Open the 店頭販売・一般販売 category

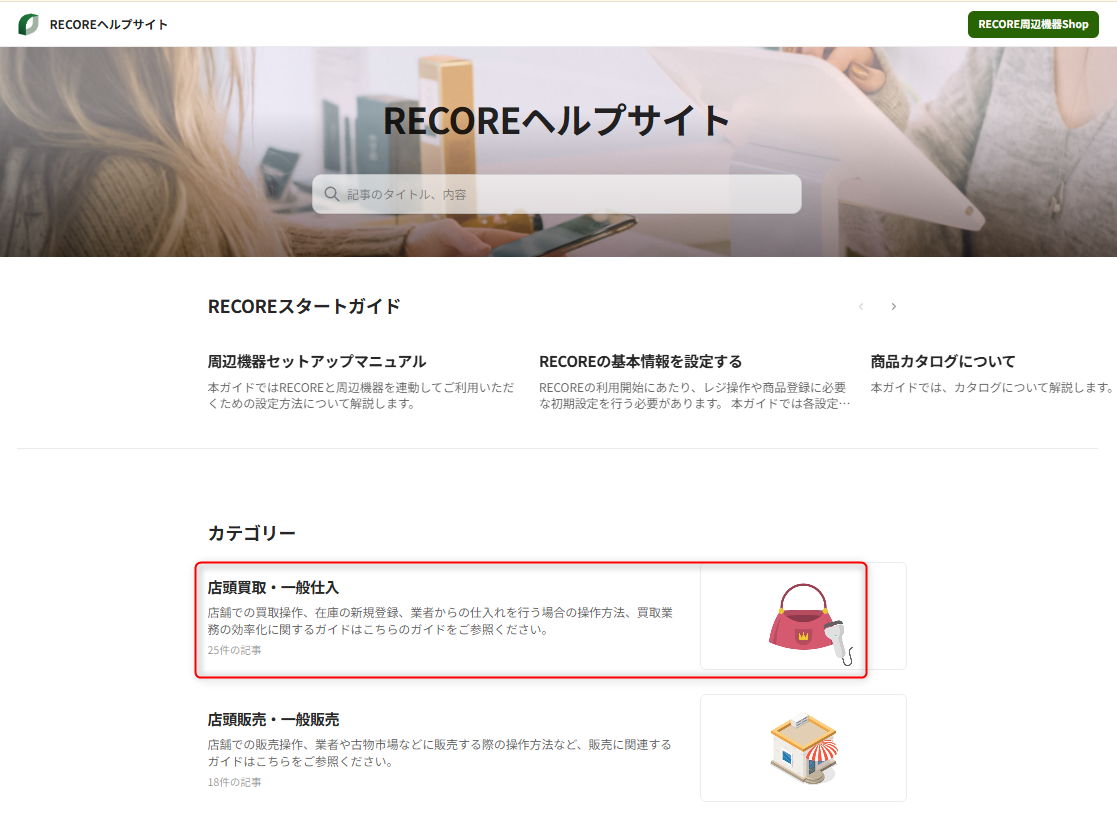(x=273, y=719)
